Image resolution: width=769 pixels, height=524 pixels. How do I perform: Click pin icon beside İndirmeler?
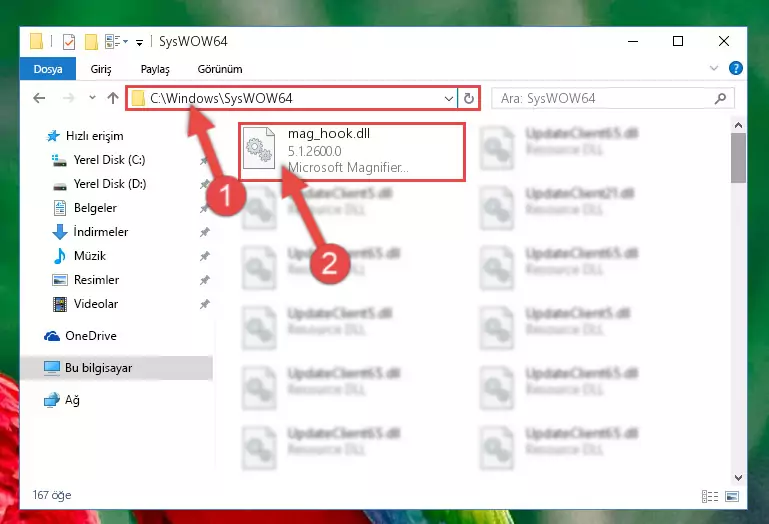coord(205,232)
